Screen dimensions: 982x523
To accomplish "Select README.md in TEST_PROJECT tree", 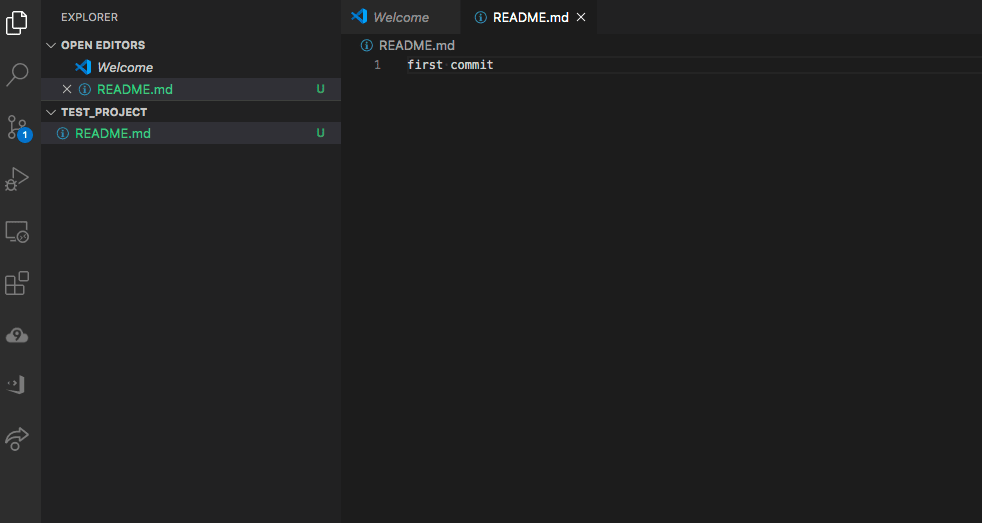I will 191,133.
